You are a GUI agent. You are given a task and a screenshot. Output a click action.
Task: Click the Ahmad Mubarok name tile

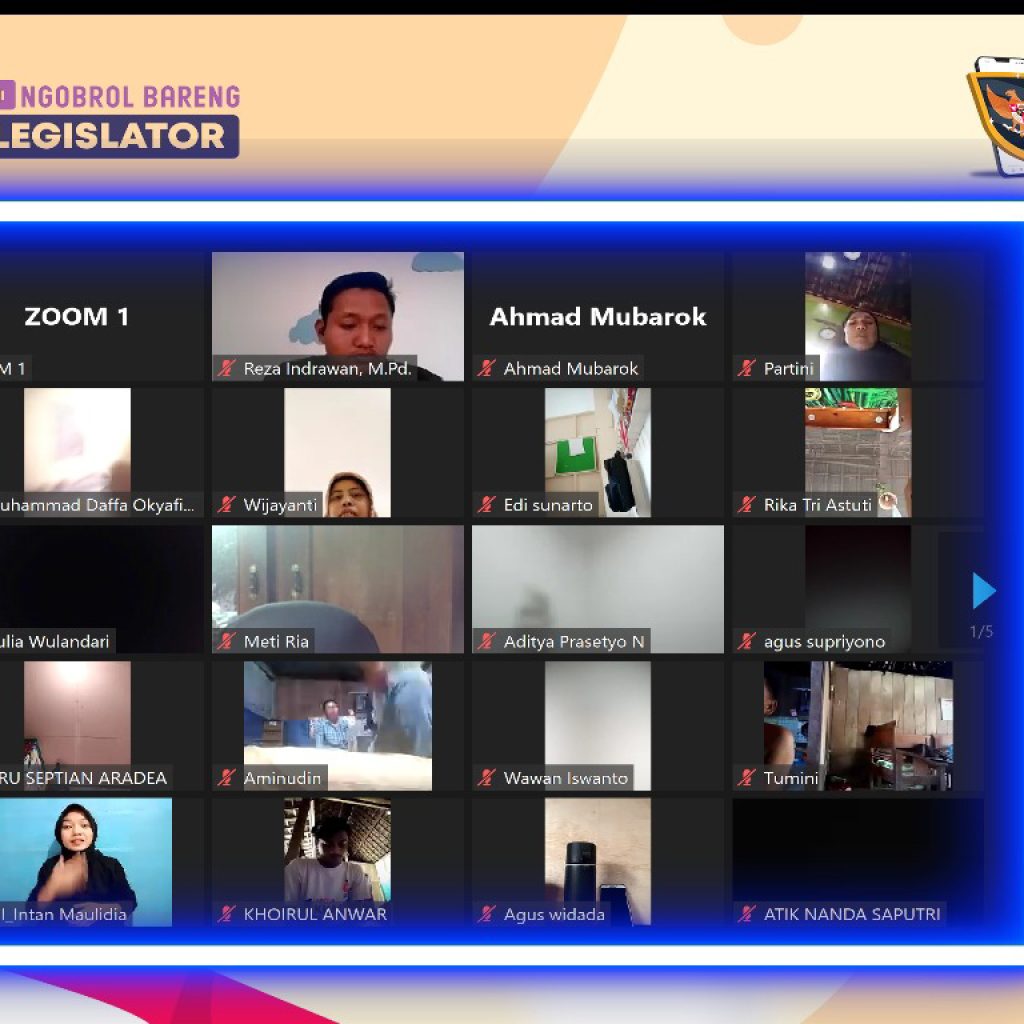(598, 316)
